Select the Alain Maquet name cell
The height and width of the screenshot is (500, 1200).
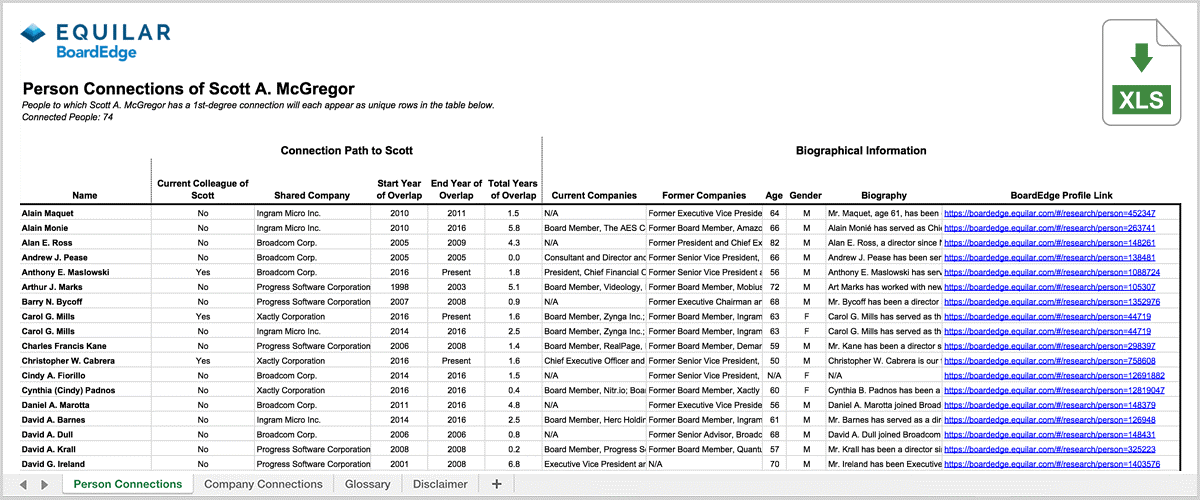point(85,213)
